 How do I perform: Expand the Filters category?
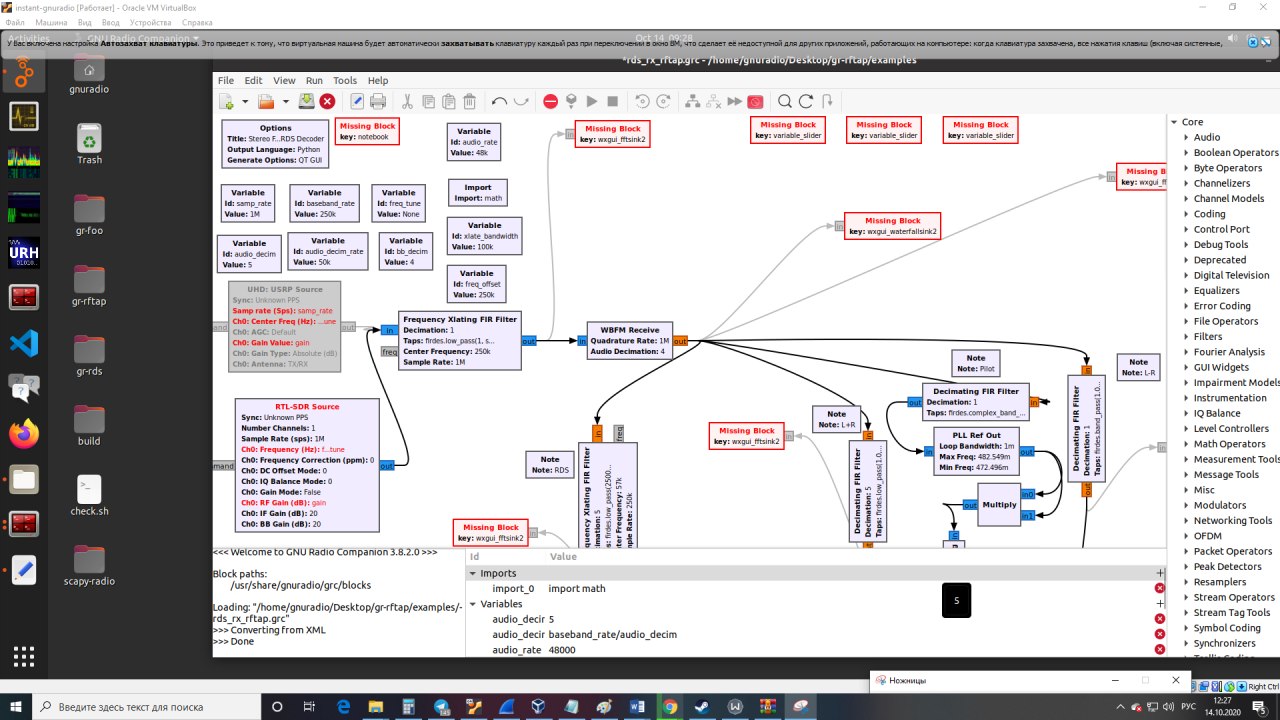point(1185,337)
